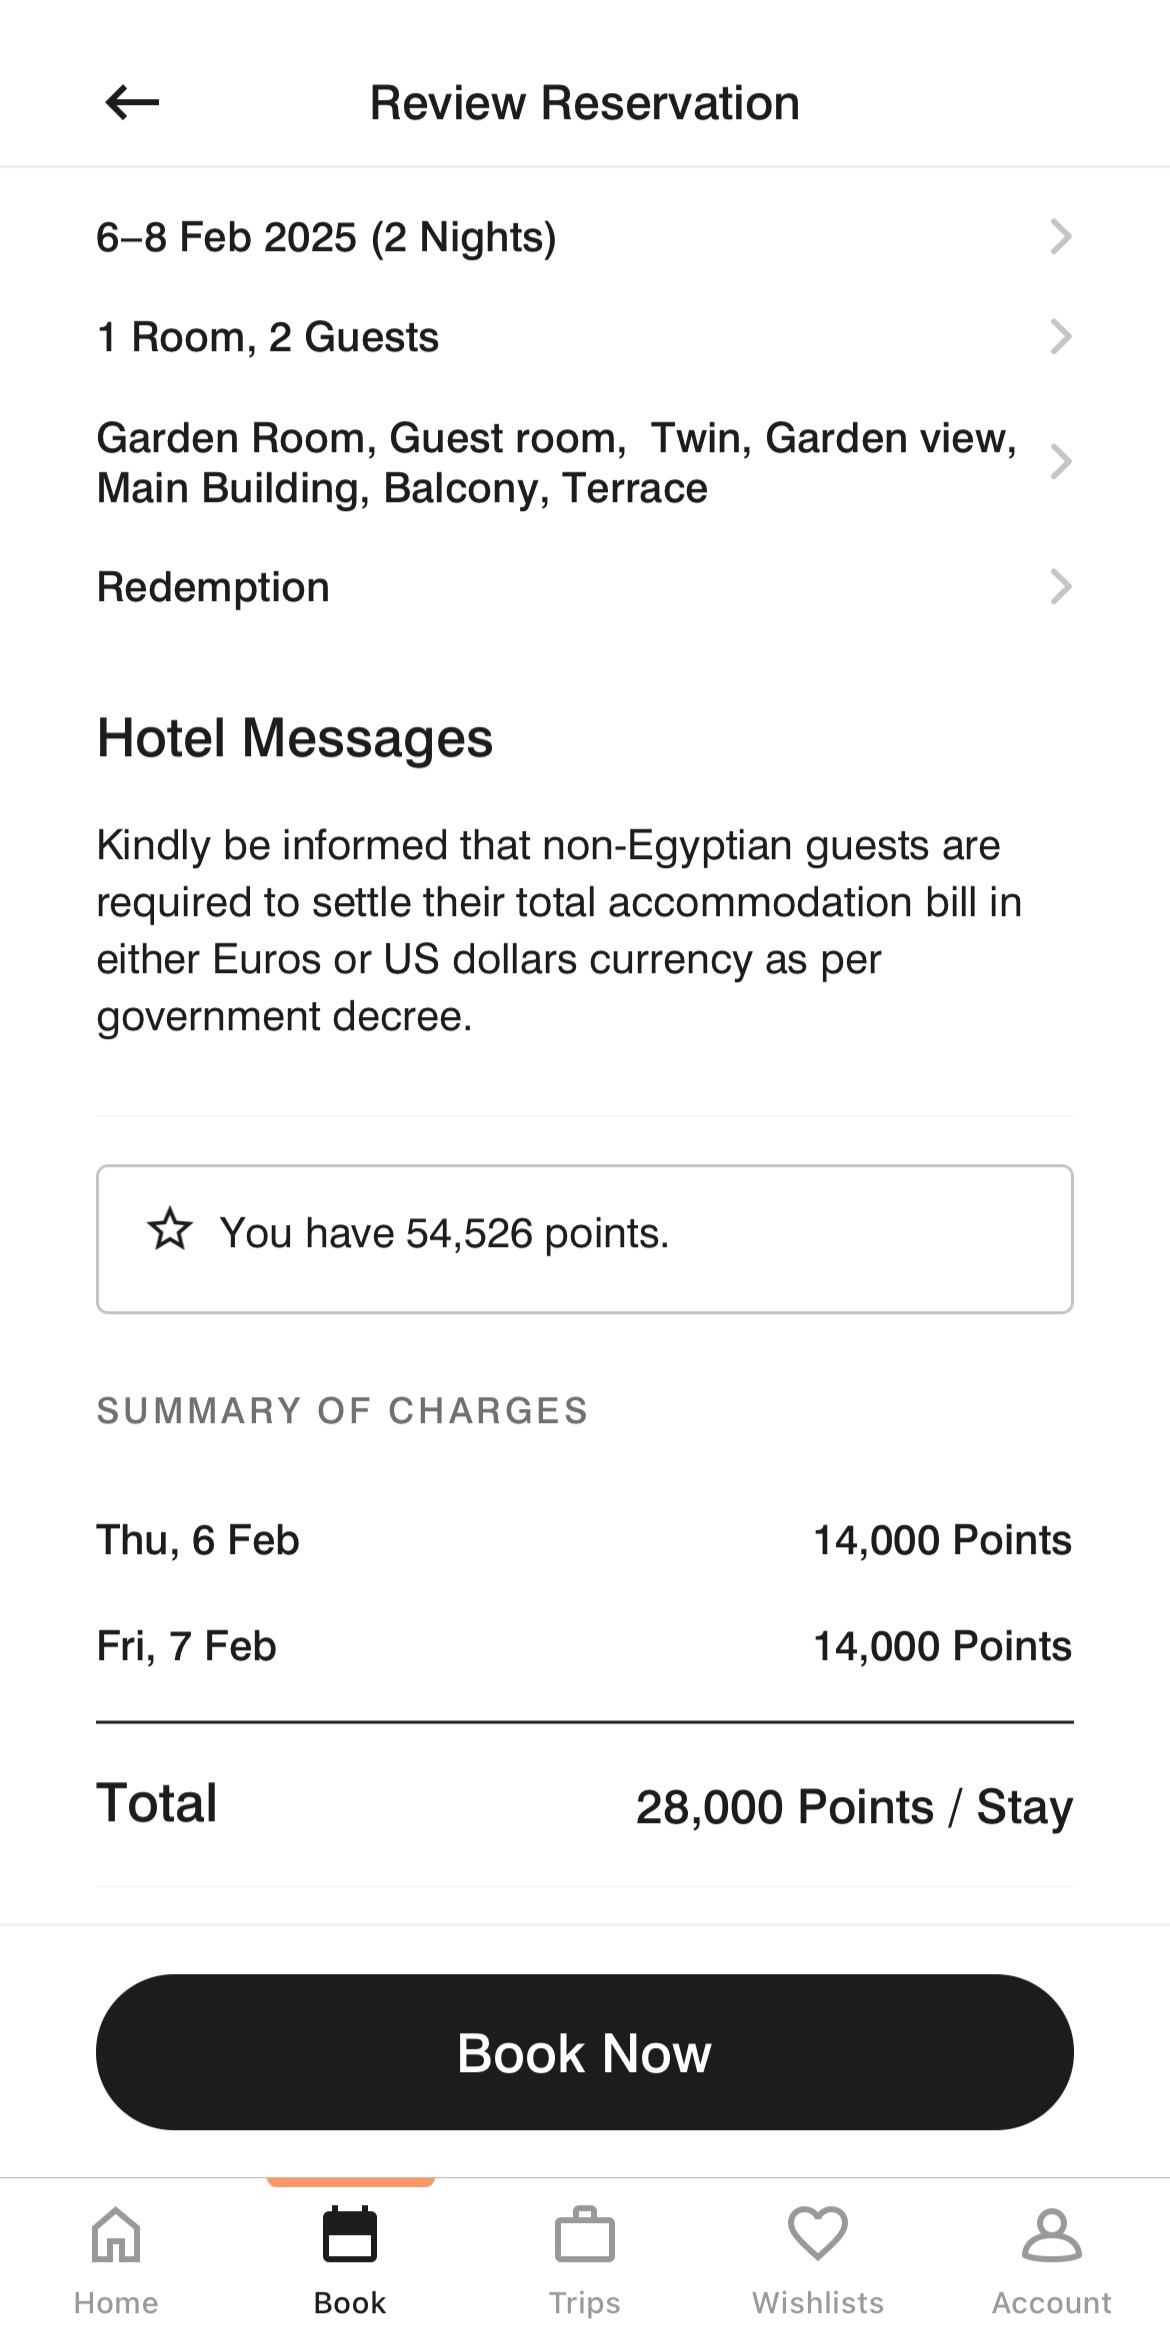This screenshot has width=1170, height=2346.
Task: Expand the dates row chevron
Action: (1061, 237)
